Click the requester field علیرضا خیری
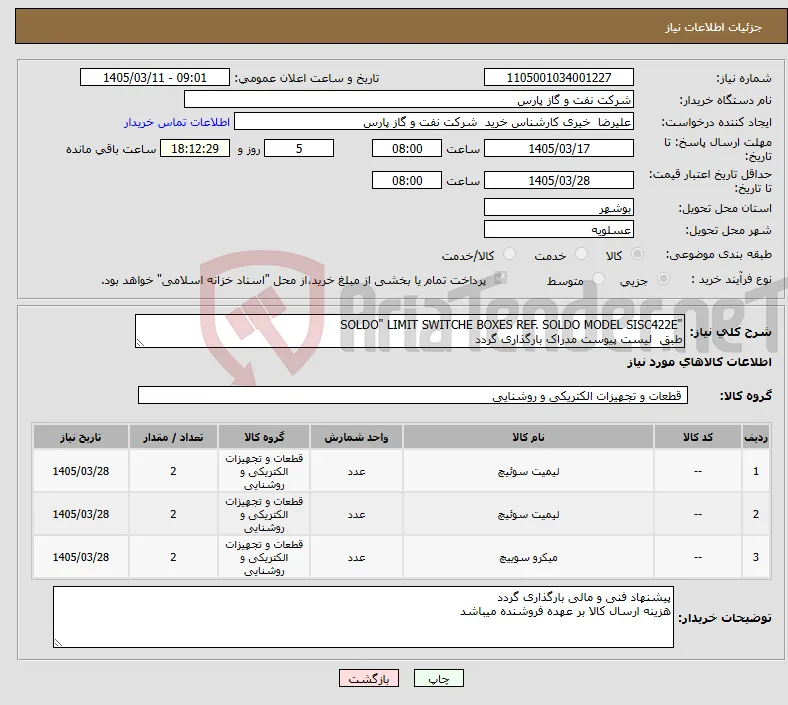 pos(434,122)
